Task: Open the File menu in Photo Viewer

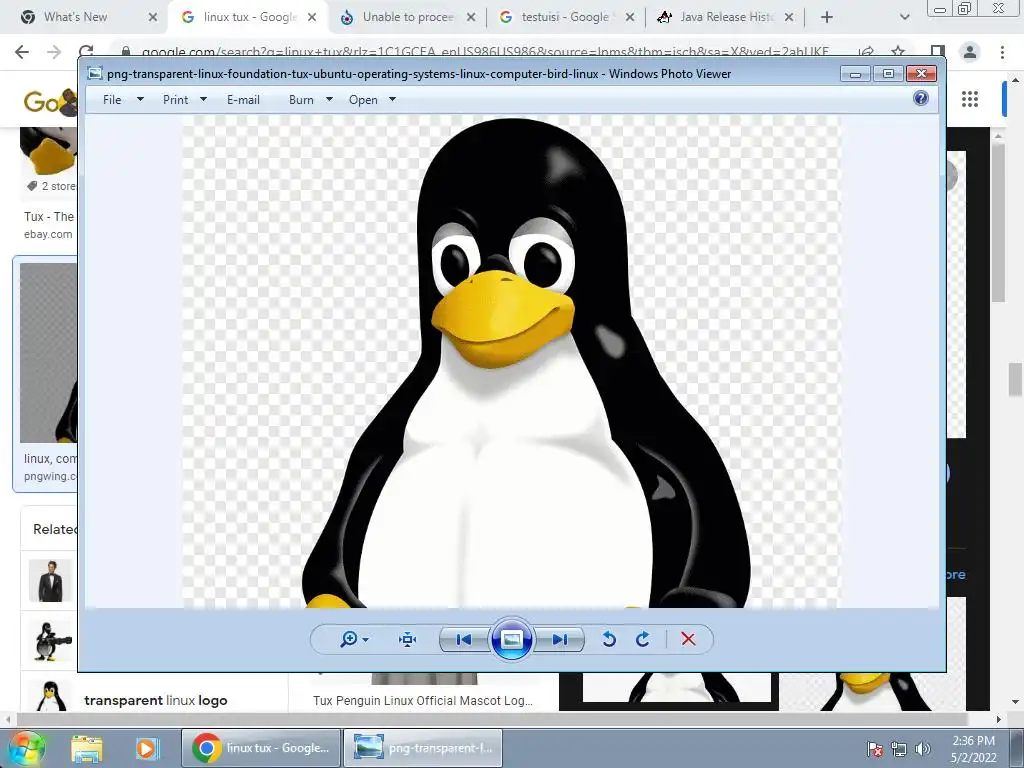Action: click(112, 100)
